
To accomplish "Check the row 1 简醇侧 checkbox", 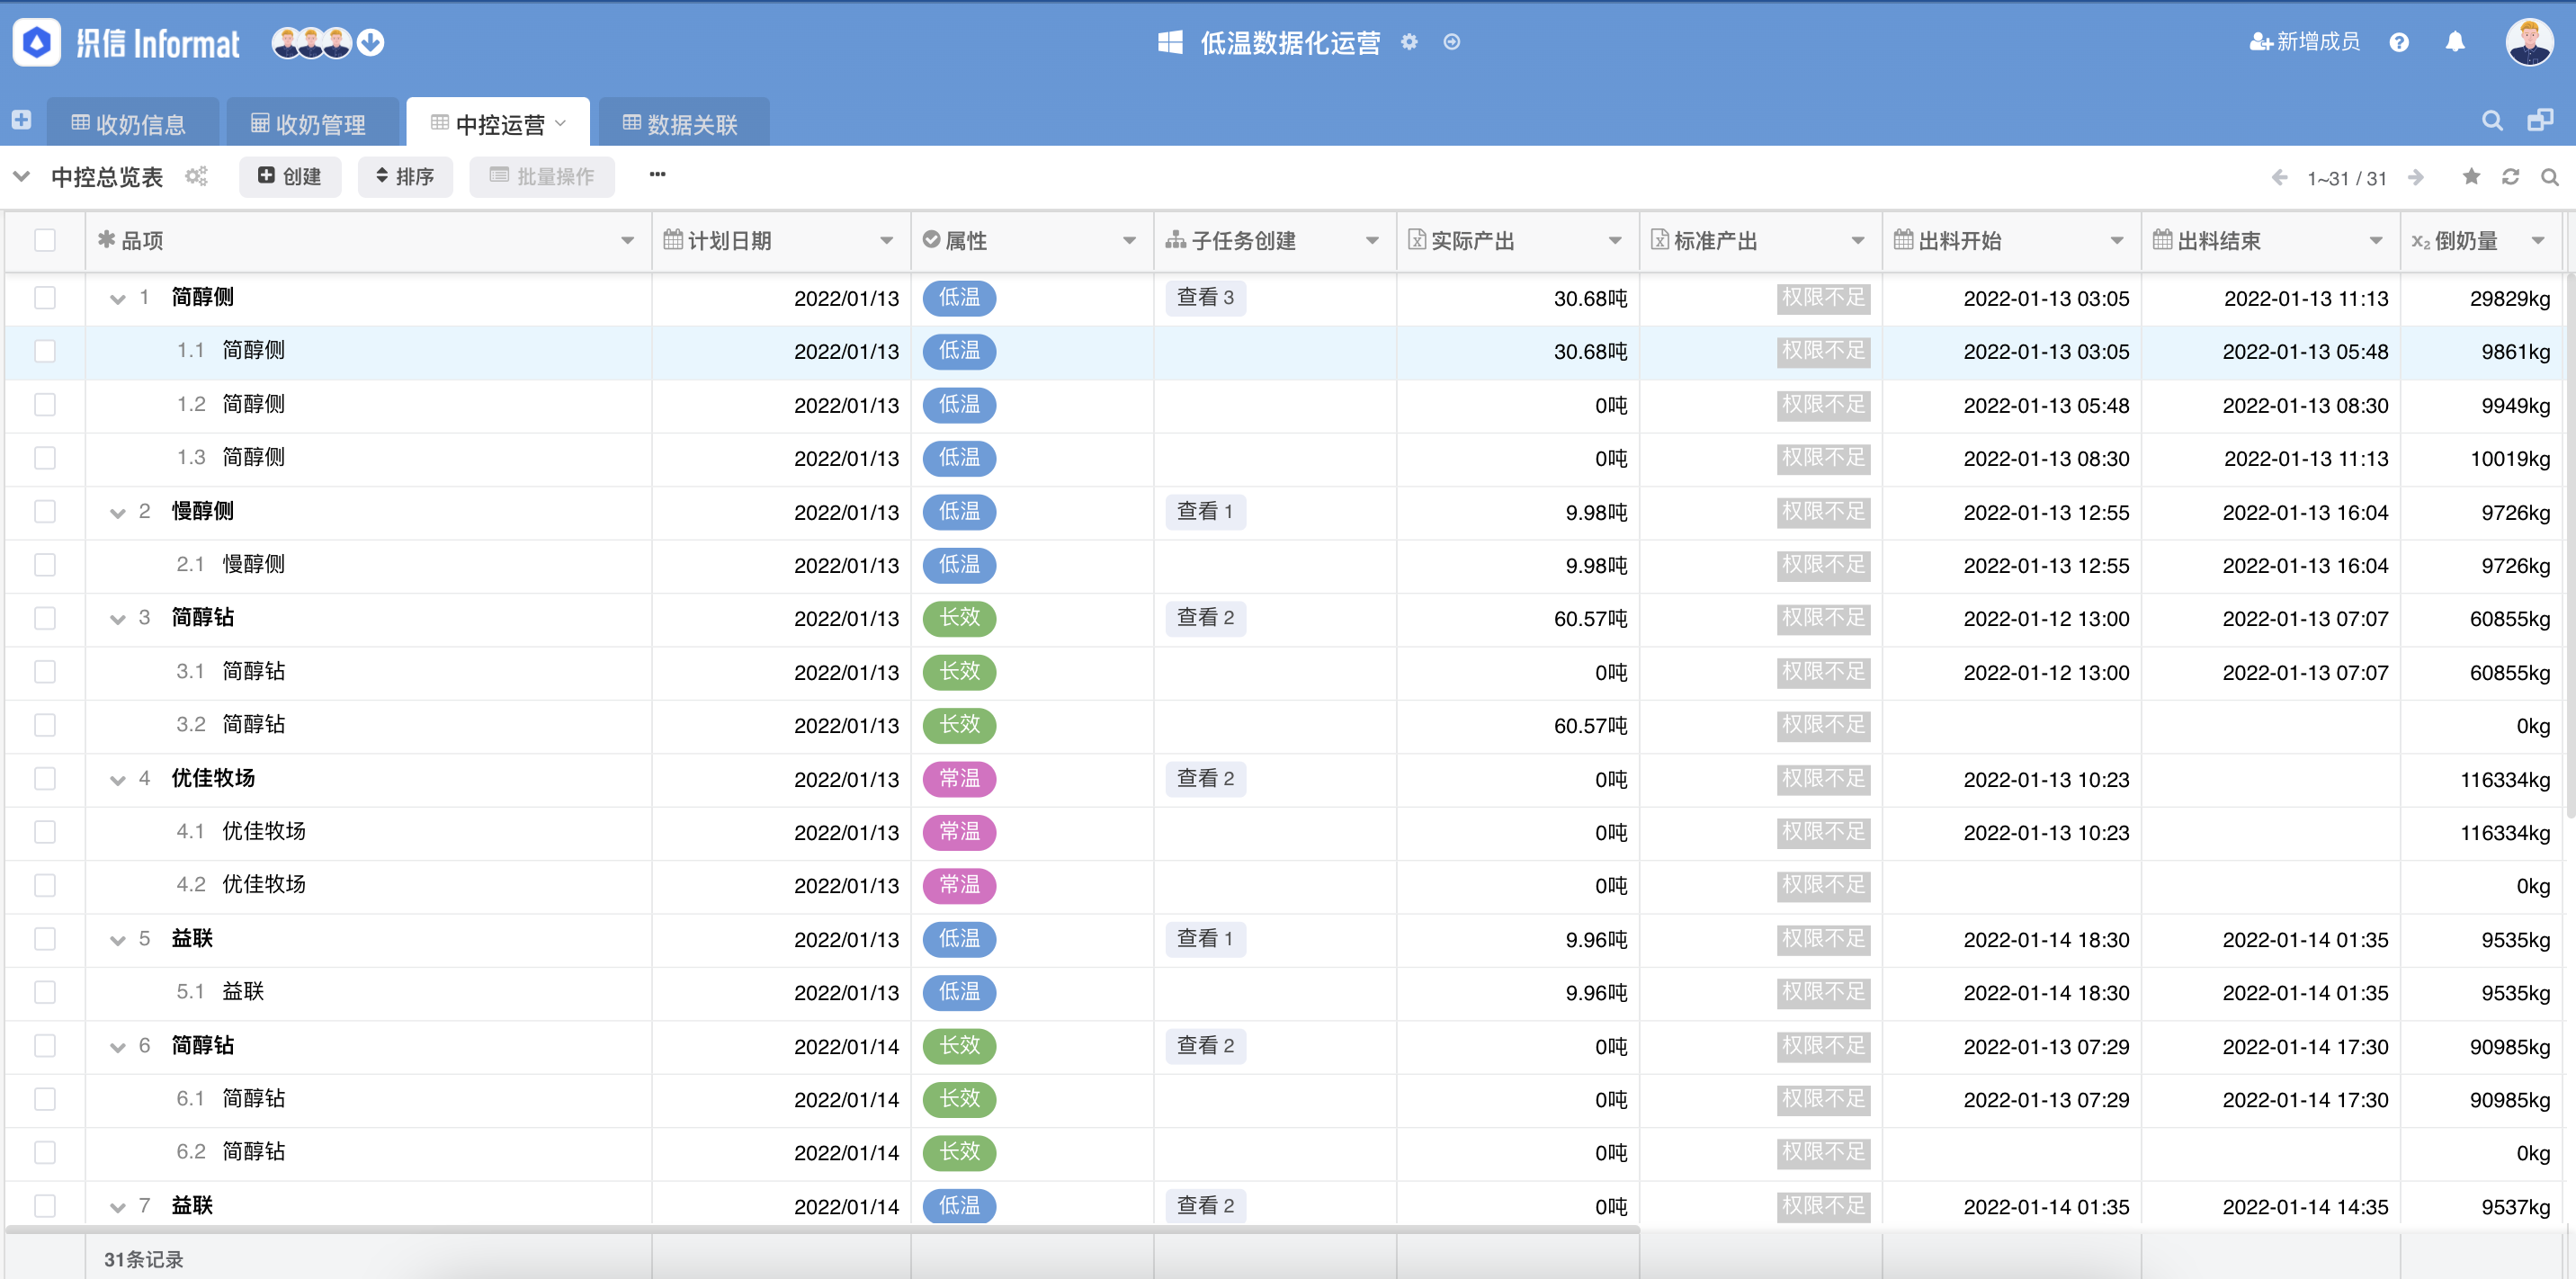I will coord(45,298).
